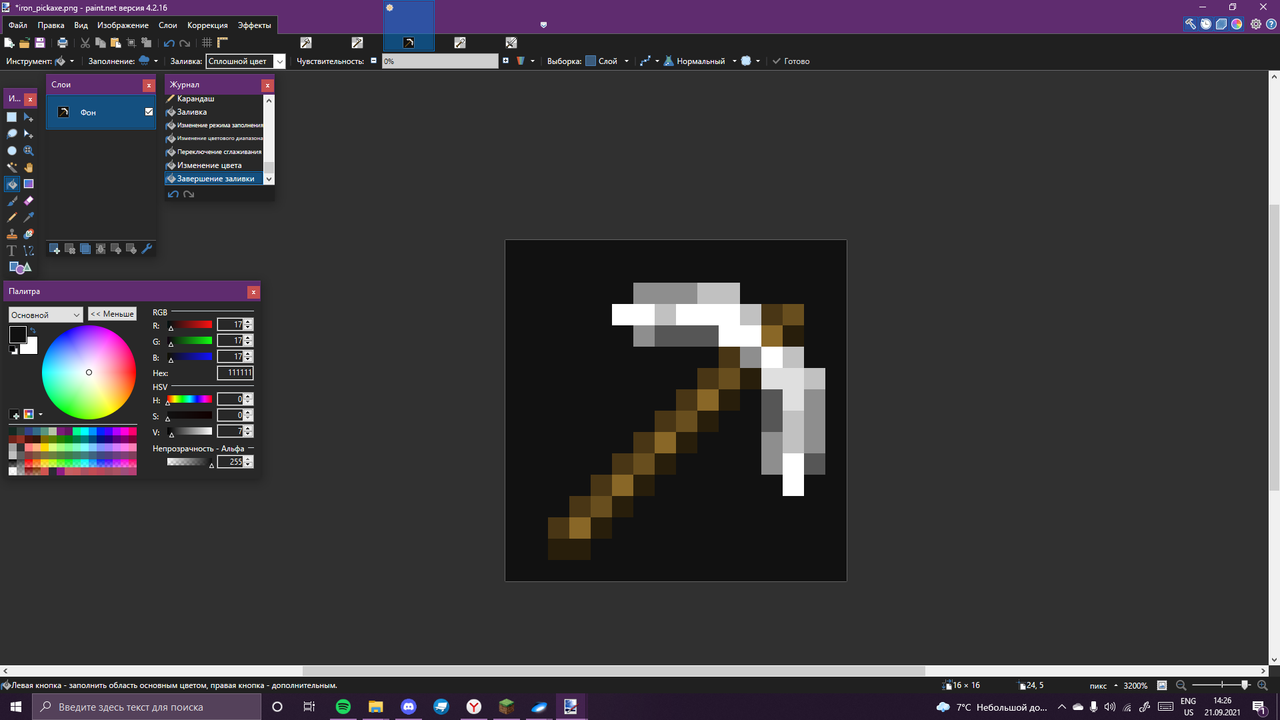This screenshot has width=1280, height=720.
Task: Select the Ellipse Select tool
Action: click(12, 151)
